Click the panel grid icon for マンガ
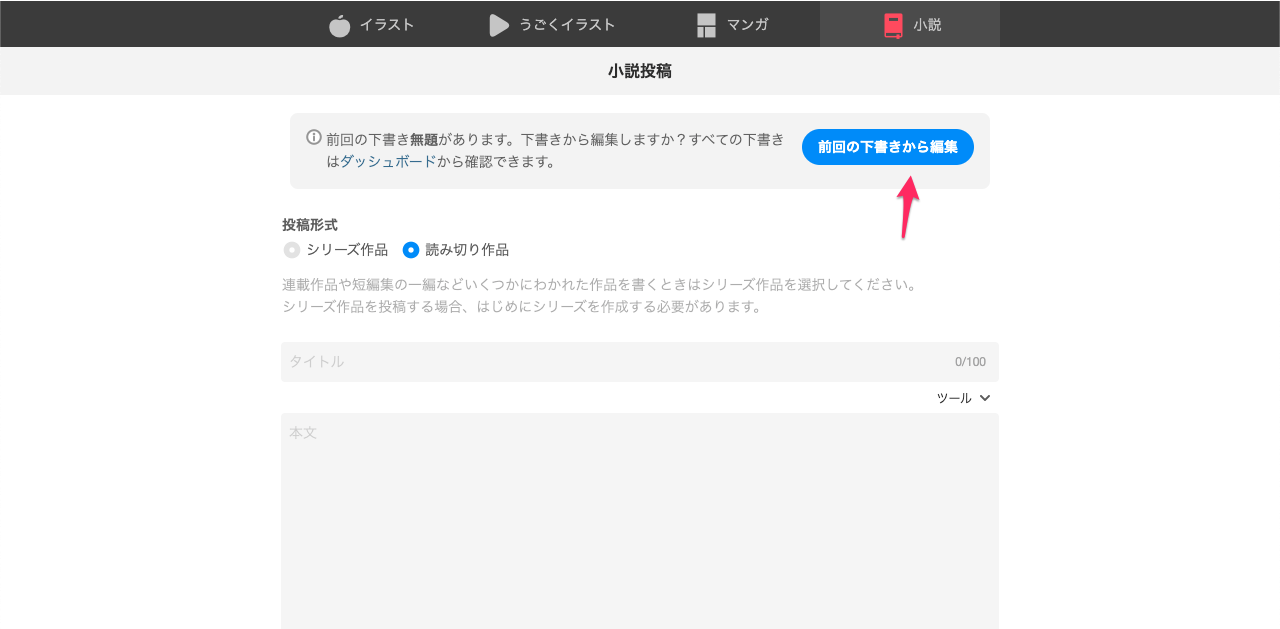The image size is (1280, 629). pyautogui.click(x=706, y=25)
